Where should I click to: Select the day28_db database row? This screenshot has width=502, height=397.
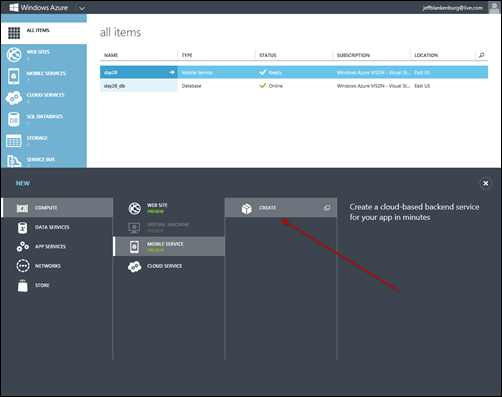pyautogui.click(x=294, y=86)
